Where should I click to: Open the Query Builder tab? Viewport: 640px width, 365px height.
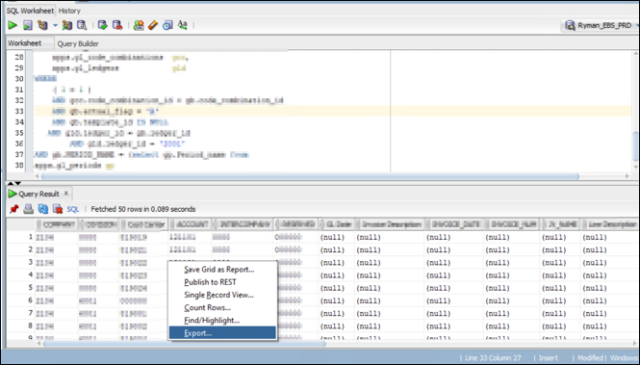click(78, 43)
